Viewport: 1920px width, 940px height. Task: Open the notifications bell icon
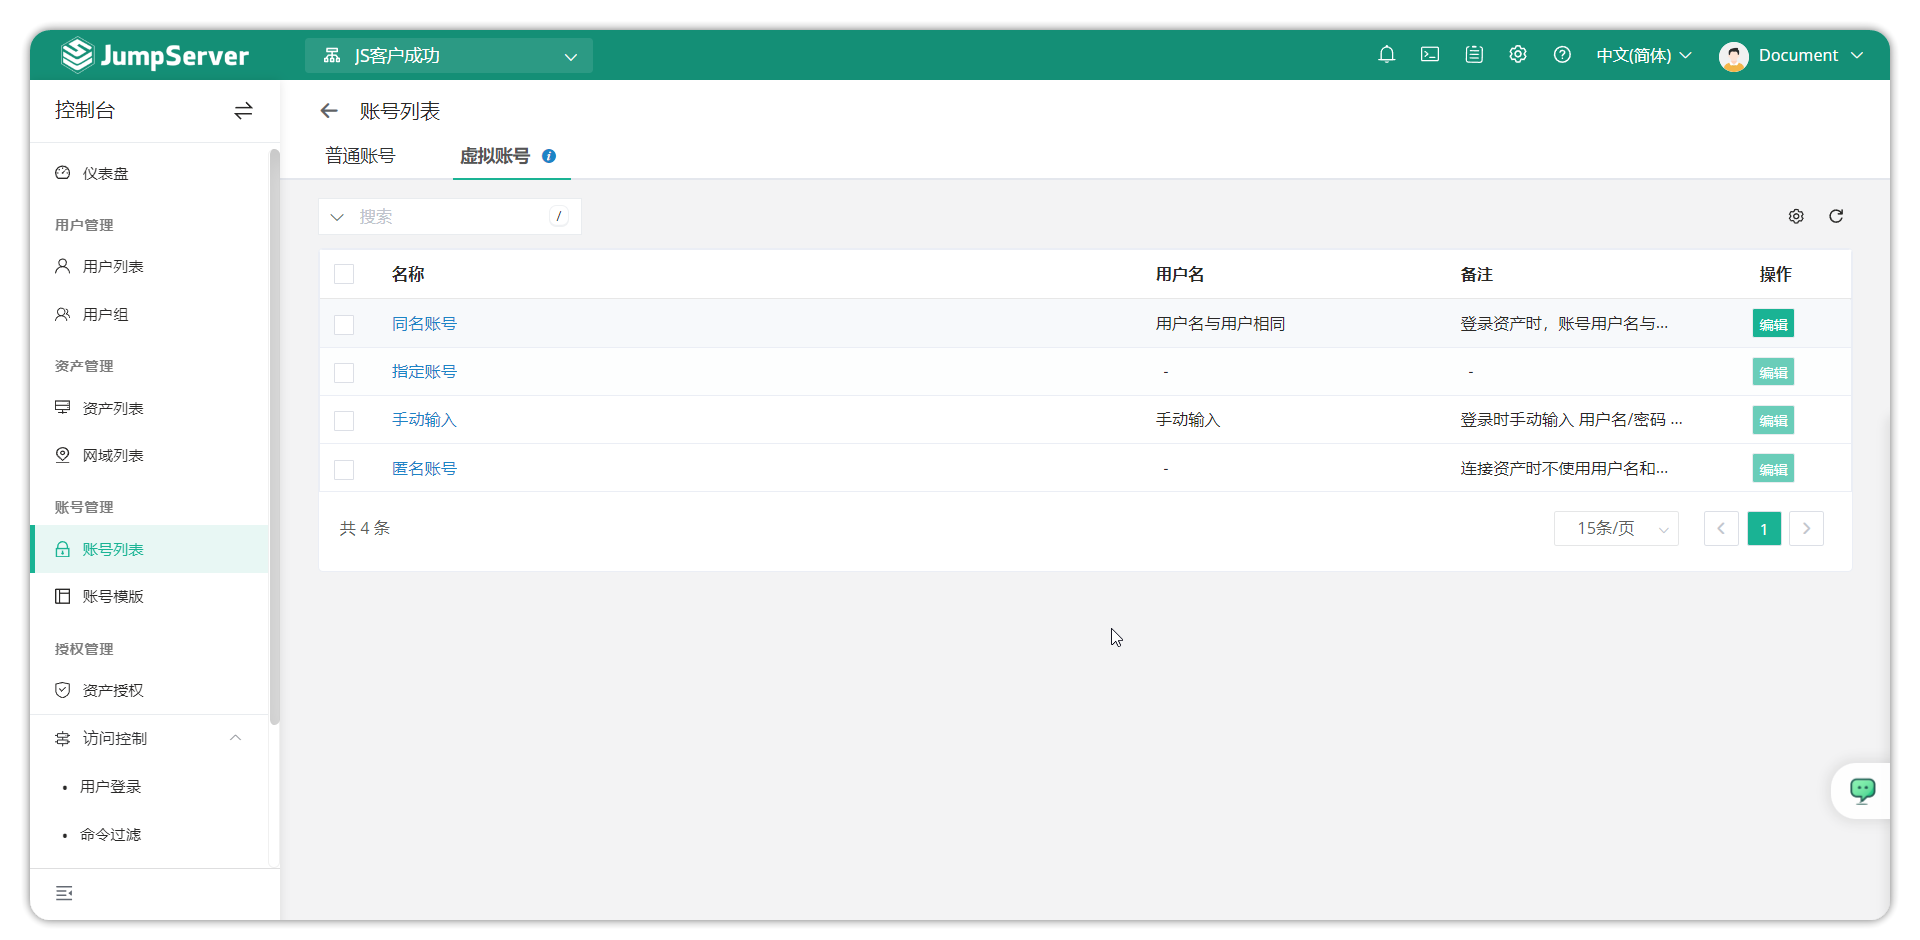[1386, 55]
